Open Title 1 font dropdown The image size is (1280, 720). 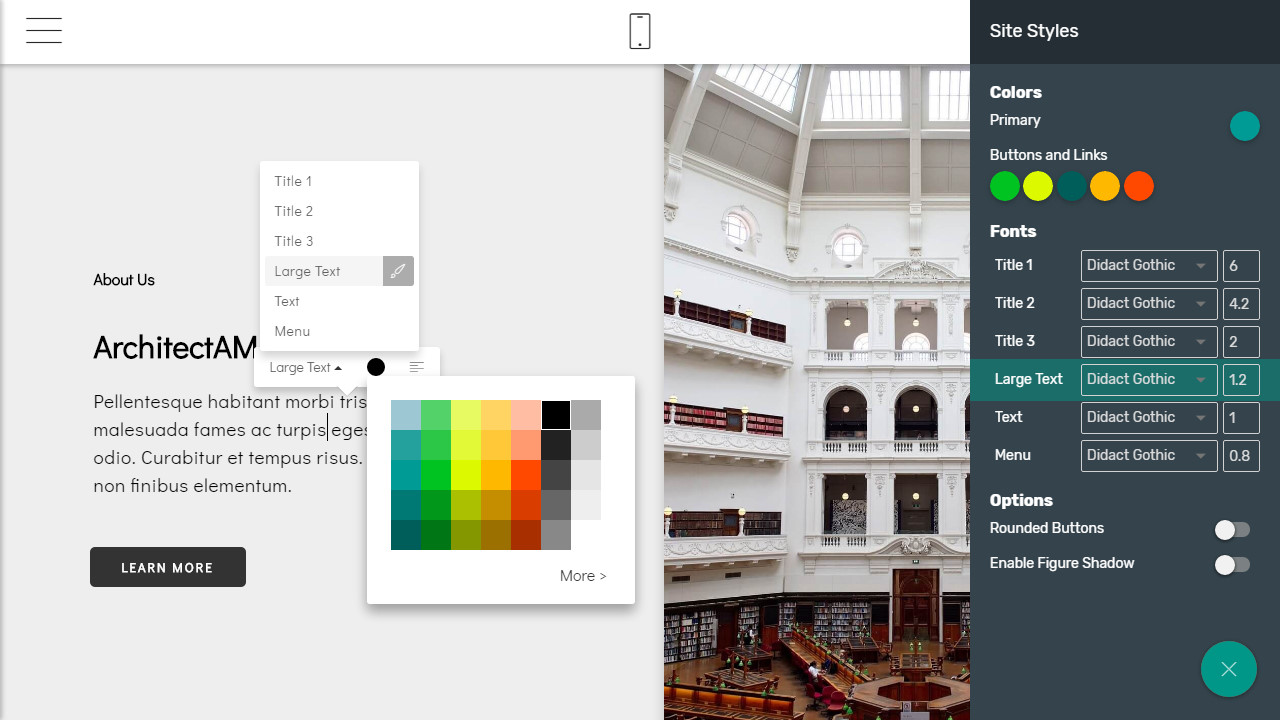[x=1148, y=265]
